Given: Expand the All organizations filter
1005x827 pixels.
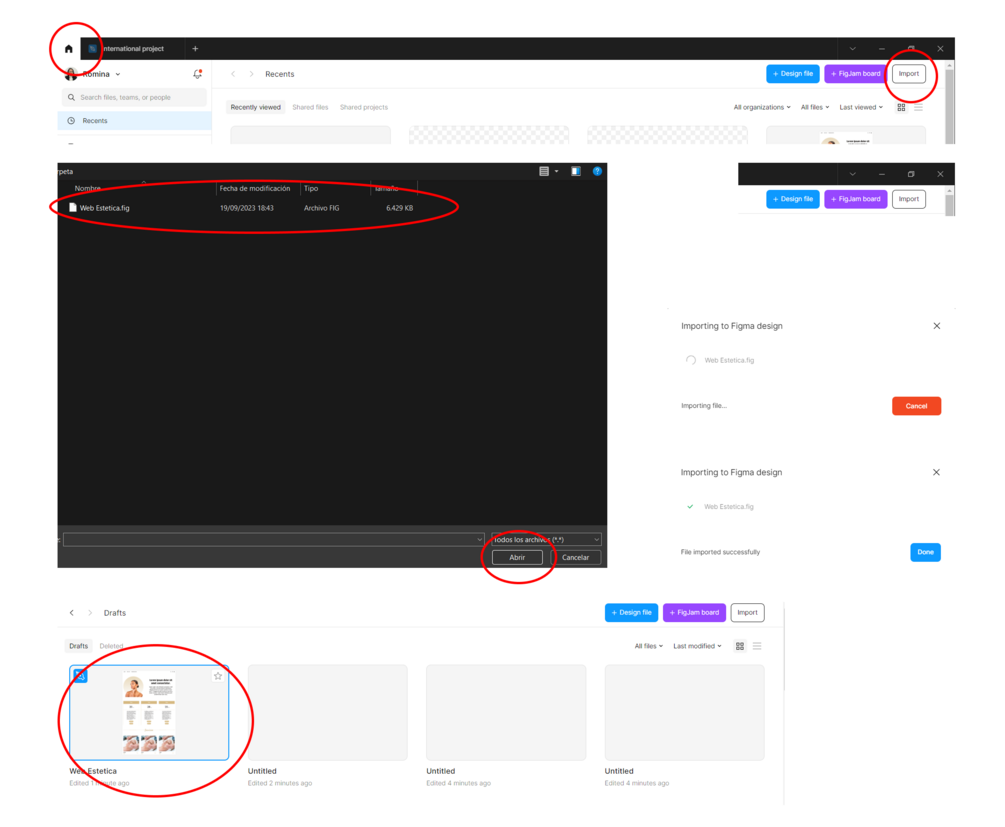Looking at the screenshot, I should click(762, 107).
